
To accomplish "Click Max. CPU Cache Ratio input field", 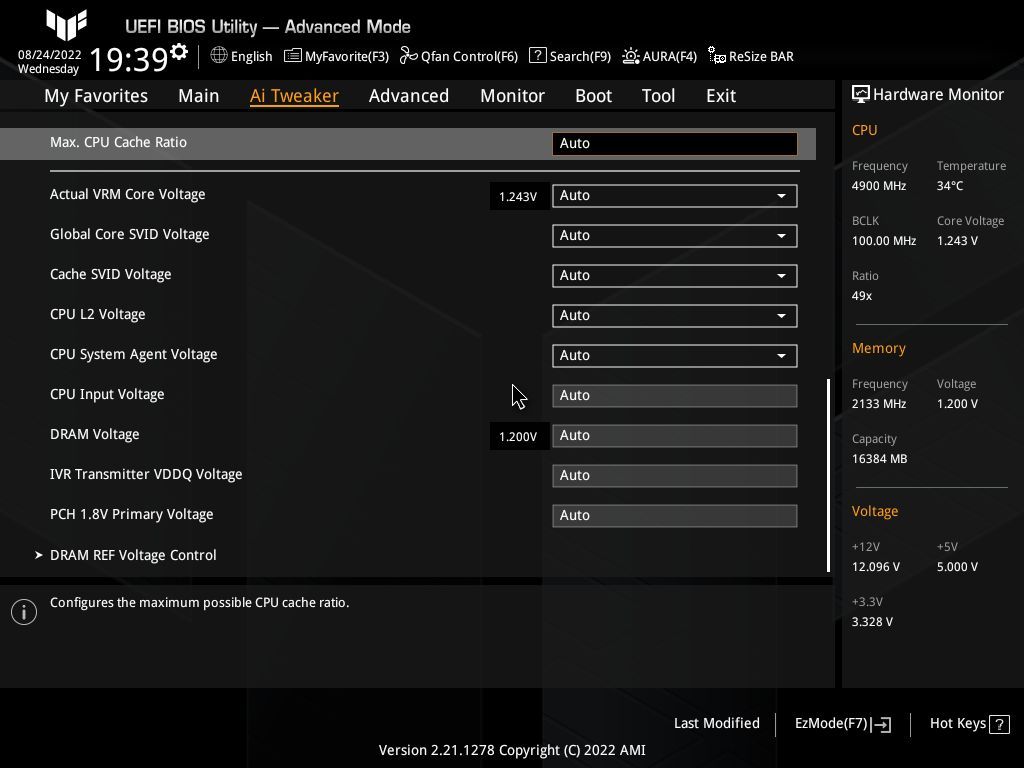I will pyautogui.click(x=675, y=144).
